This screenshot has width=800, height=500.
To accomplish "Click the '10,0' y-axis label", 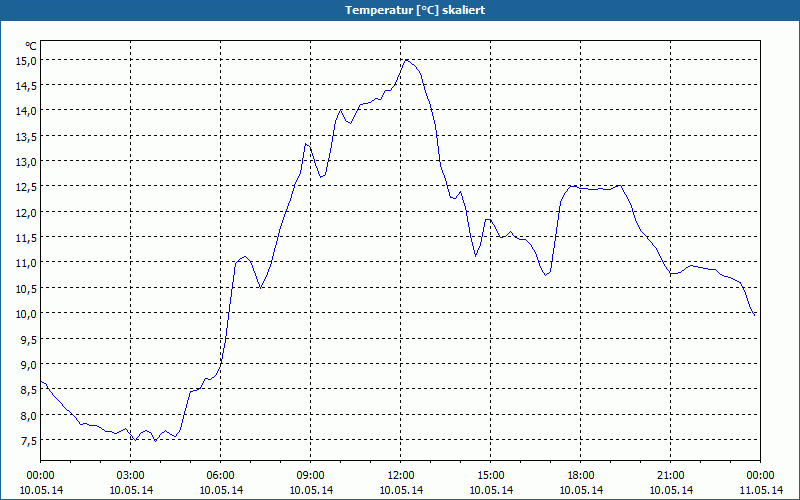I will [27, 314].
